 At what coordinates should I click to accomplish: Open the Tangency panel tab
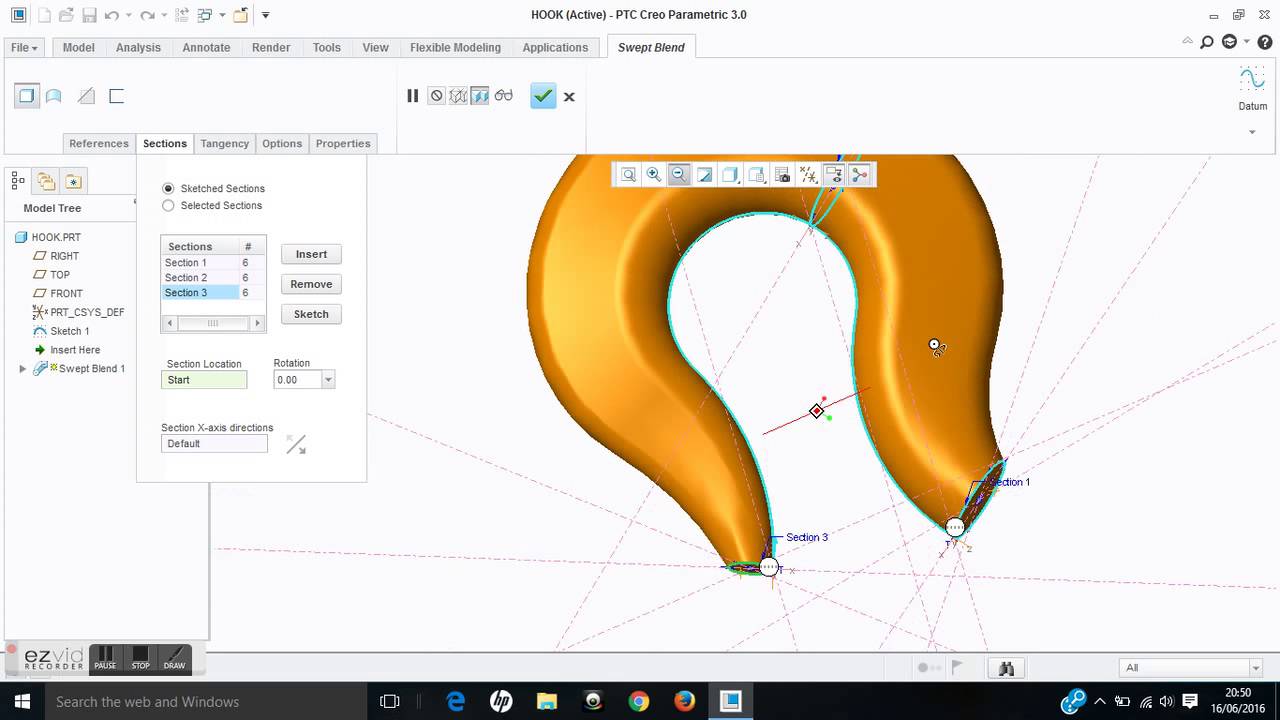[x=224, y=143]
